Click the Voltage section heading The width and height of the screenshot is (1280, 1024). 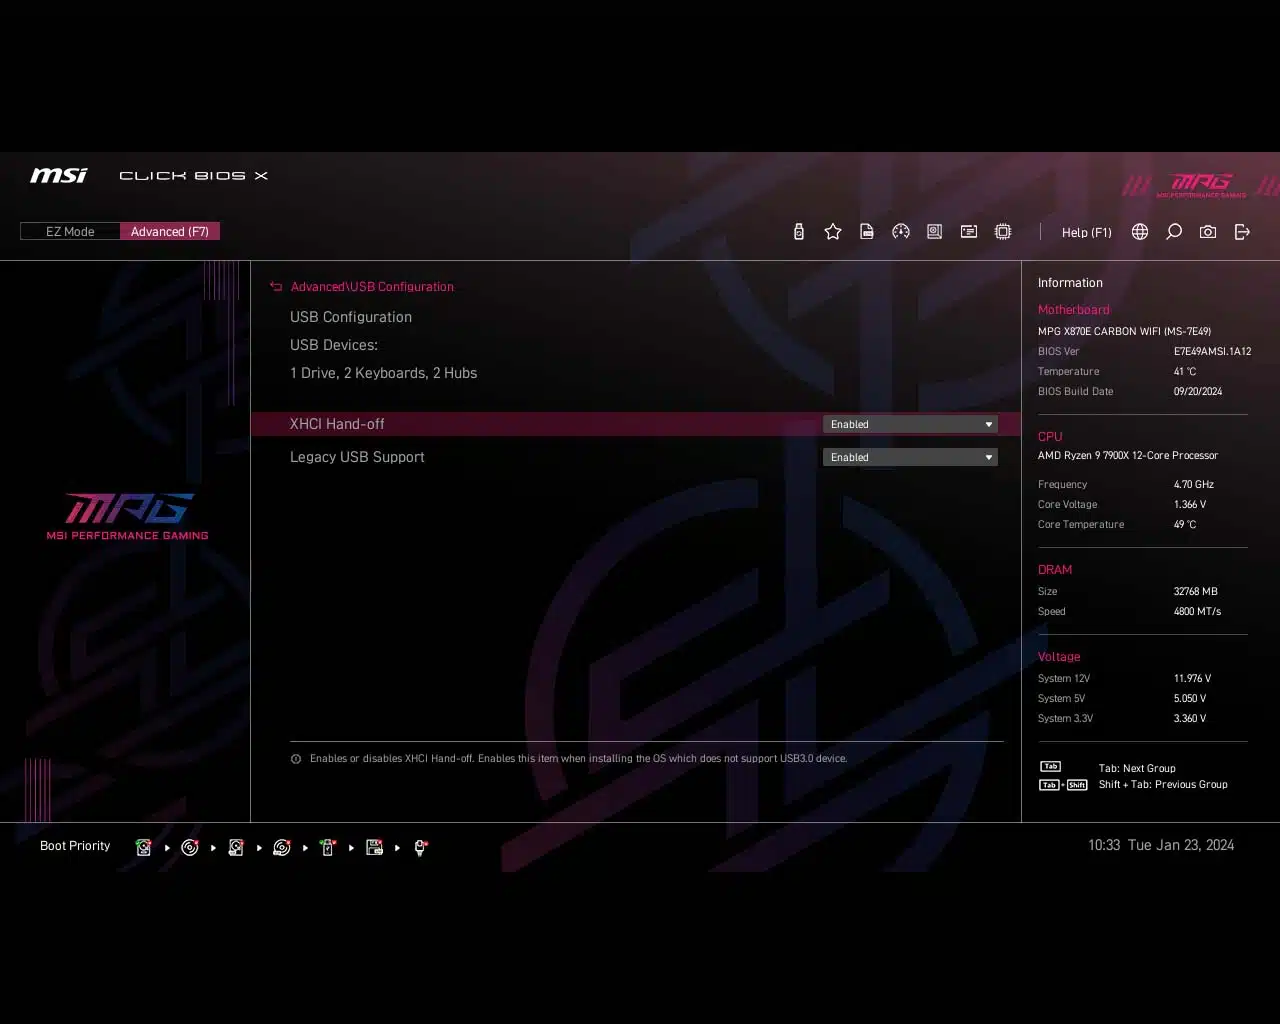1059,657
